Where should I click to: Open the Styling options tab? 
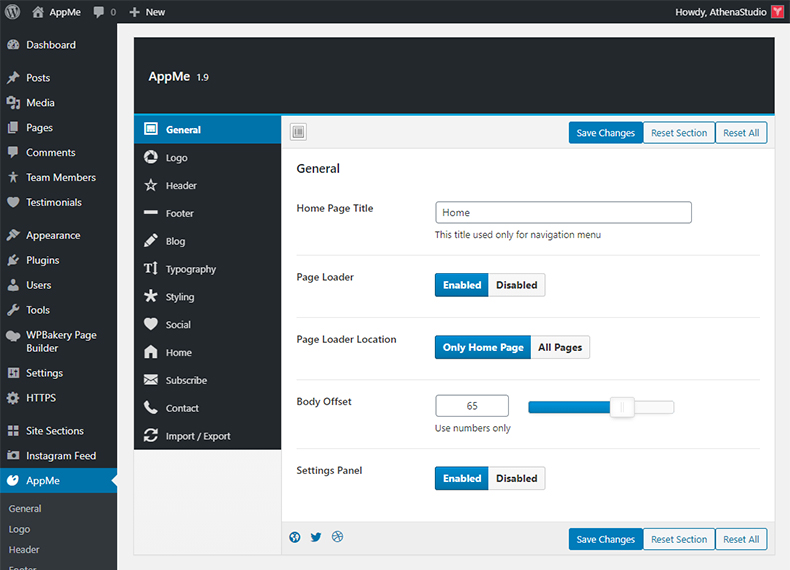(208, 297)
